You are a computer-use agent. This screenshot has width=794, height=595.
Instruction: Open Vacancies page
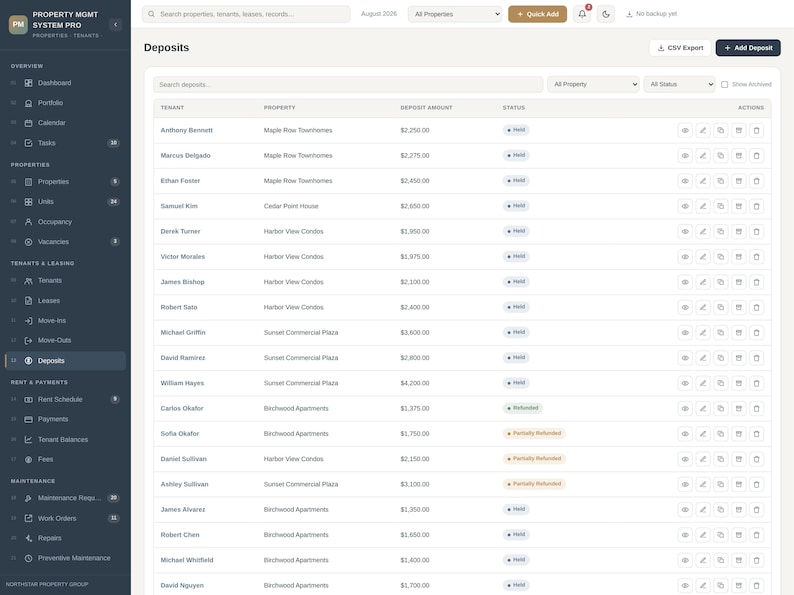pyautogui.click(x=65, y=242)
